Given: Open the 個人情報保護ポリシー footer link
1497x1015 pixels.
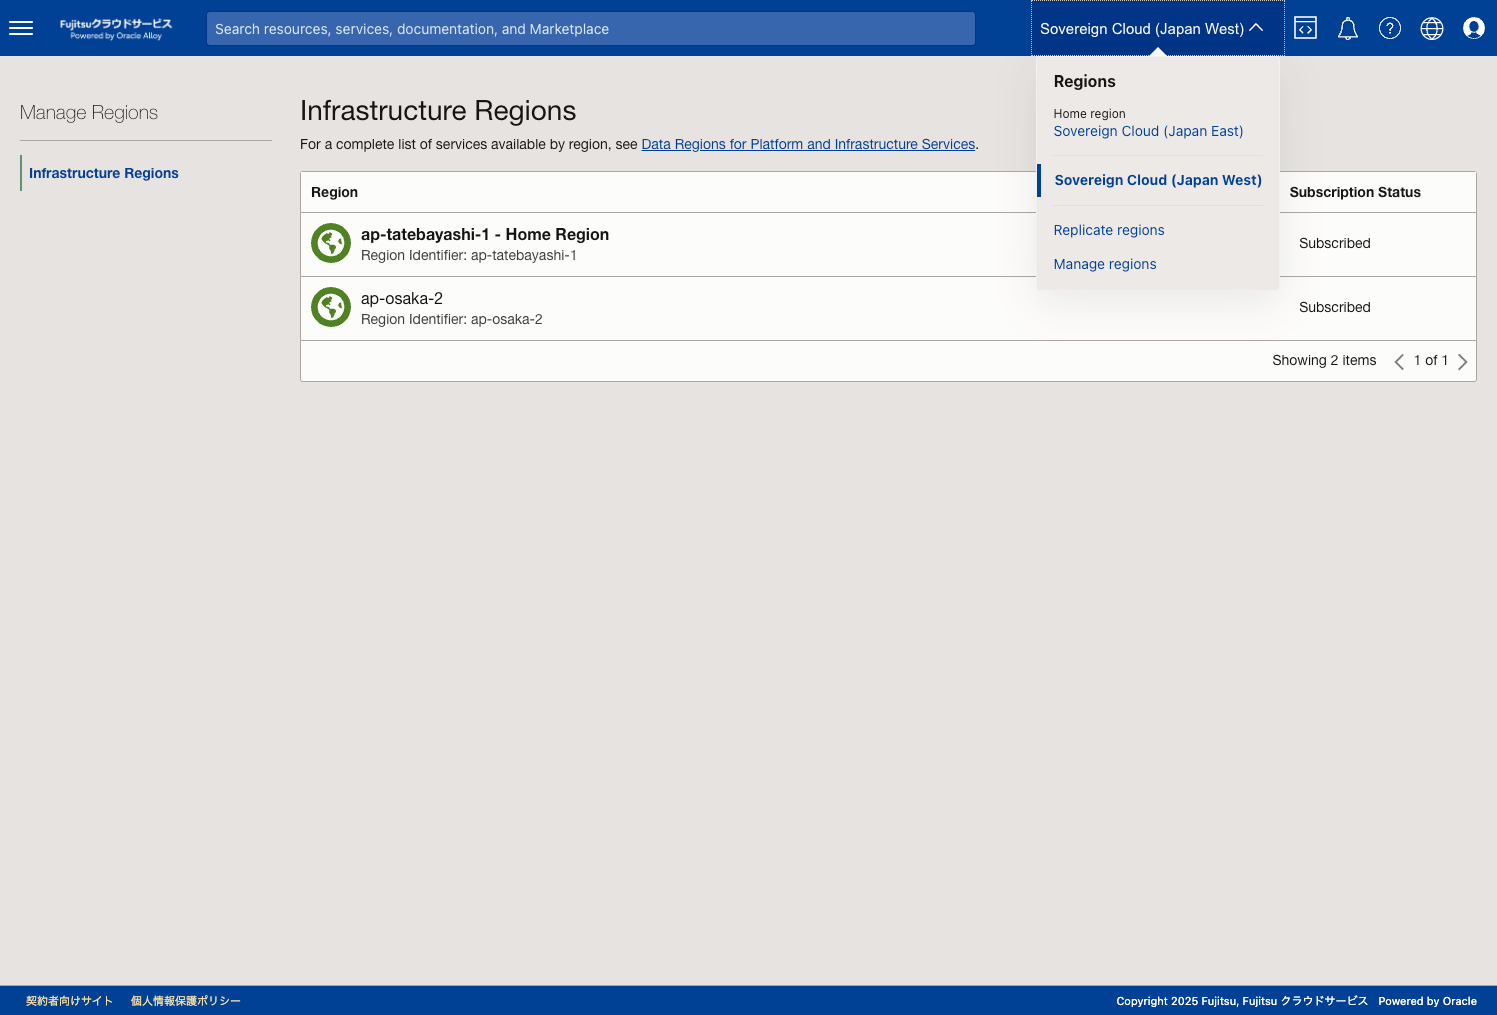Looking at the screenshot, I should point(186,1000).
